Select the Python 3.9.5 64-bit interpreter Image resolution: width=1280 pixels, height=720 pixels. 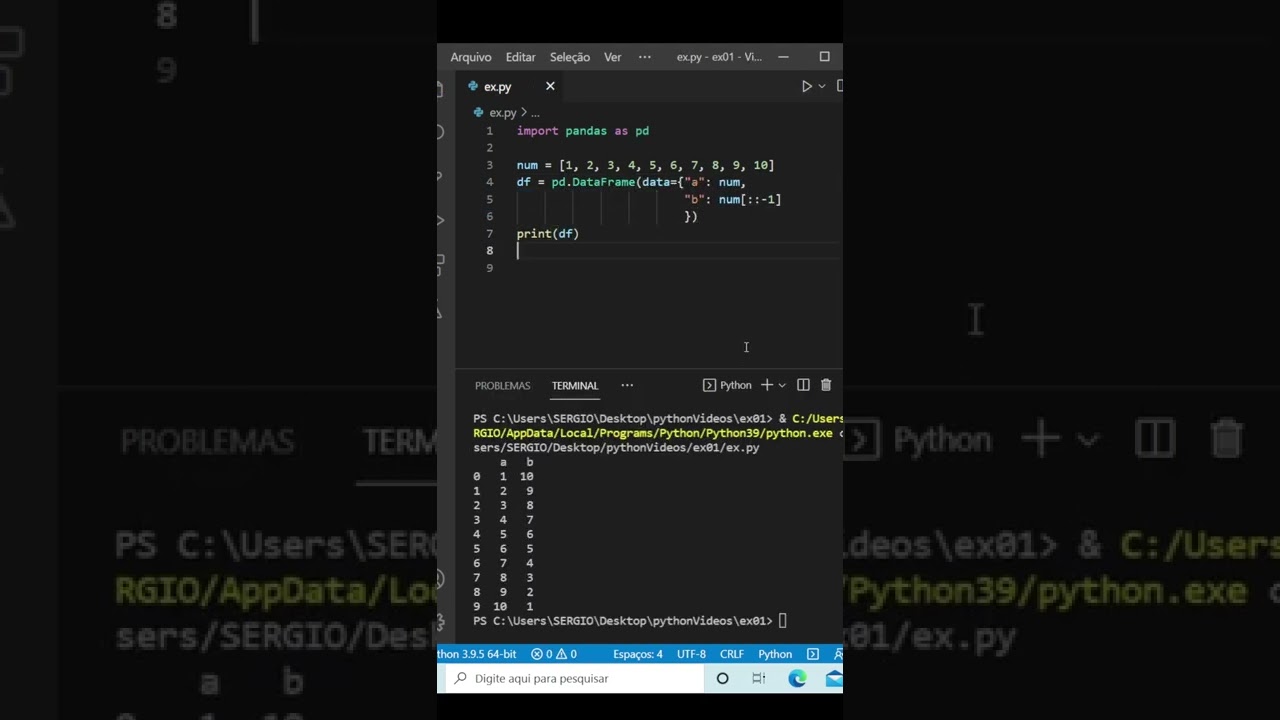[477, 654]
